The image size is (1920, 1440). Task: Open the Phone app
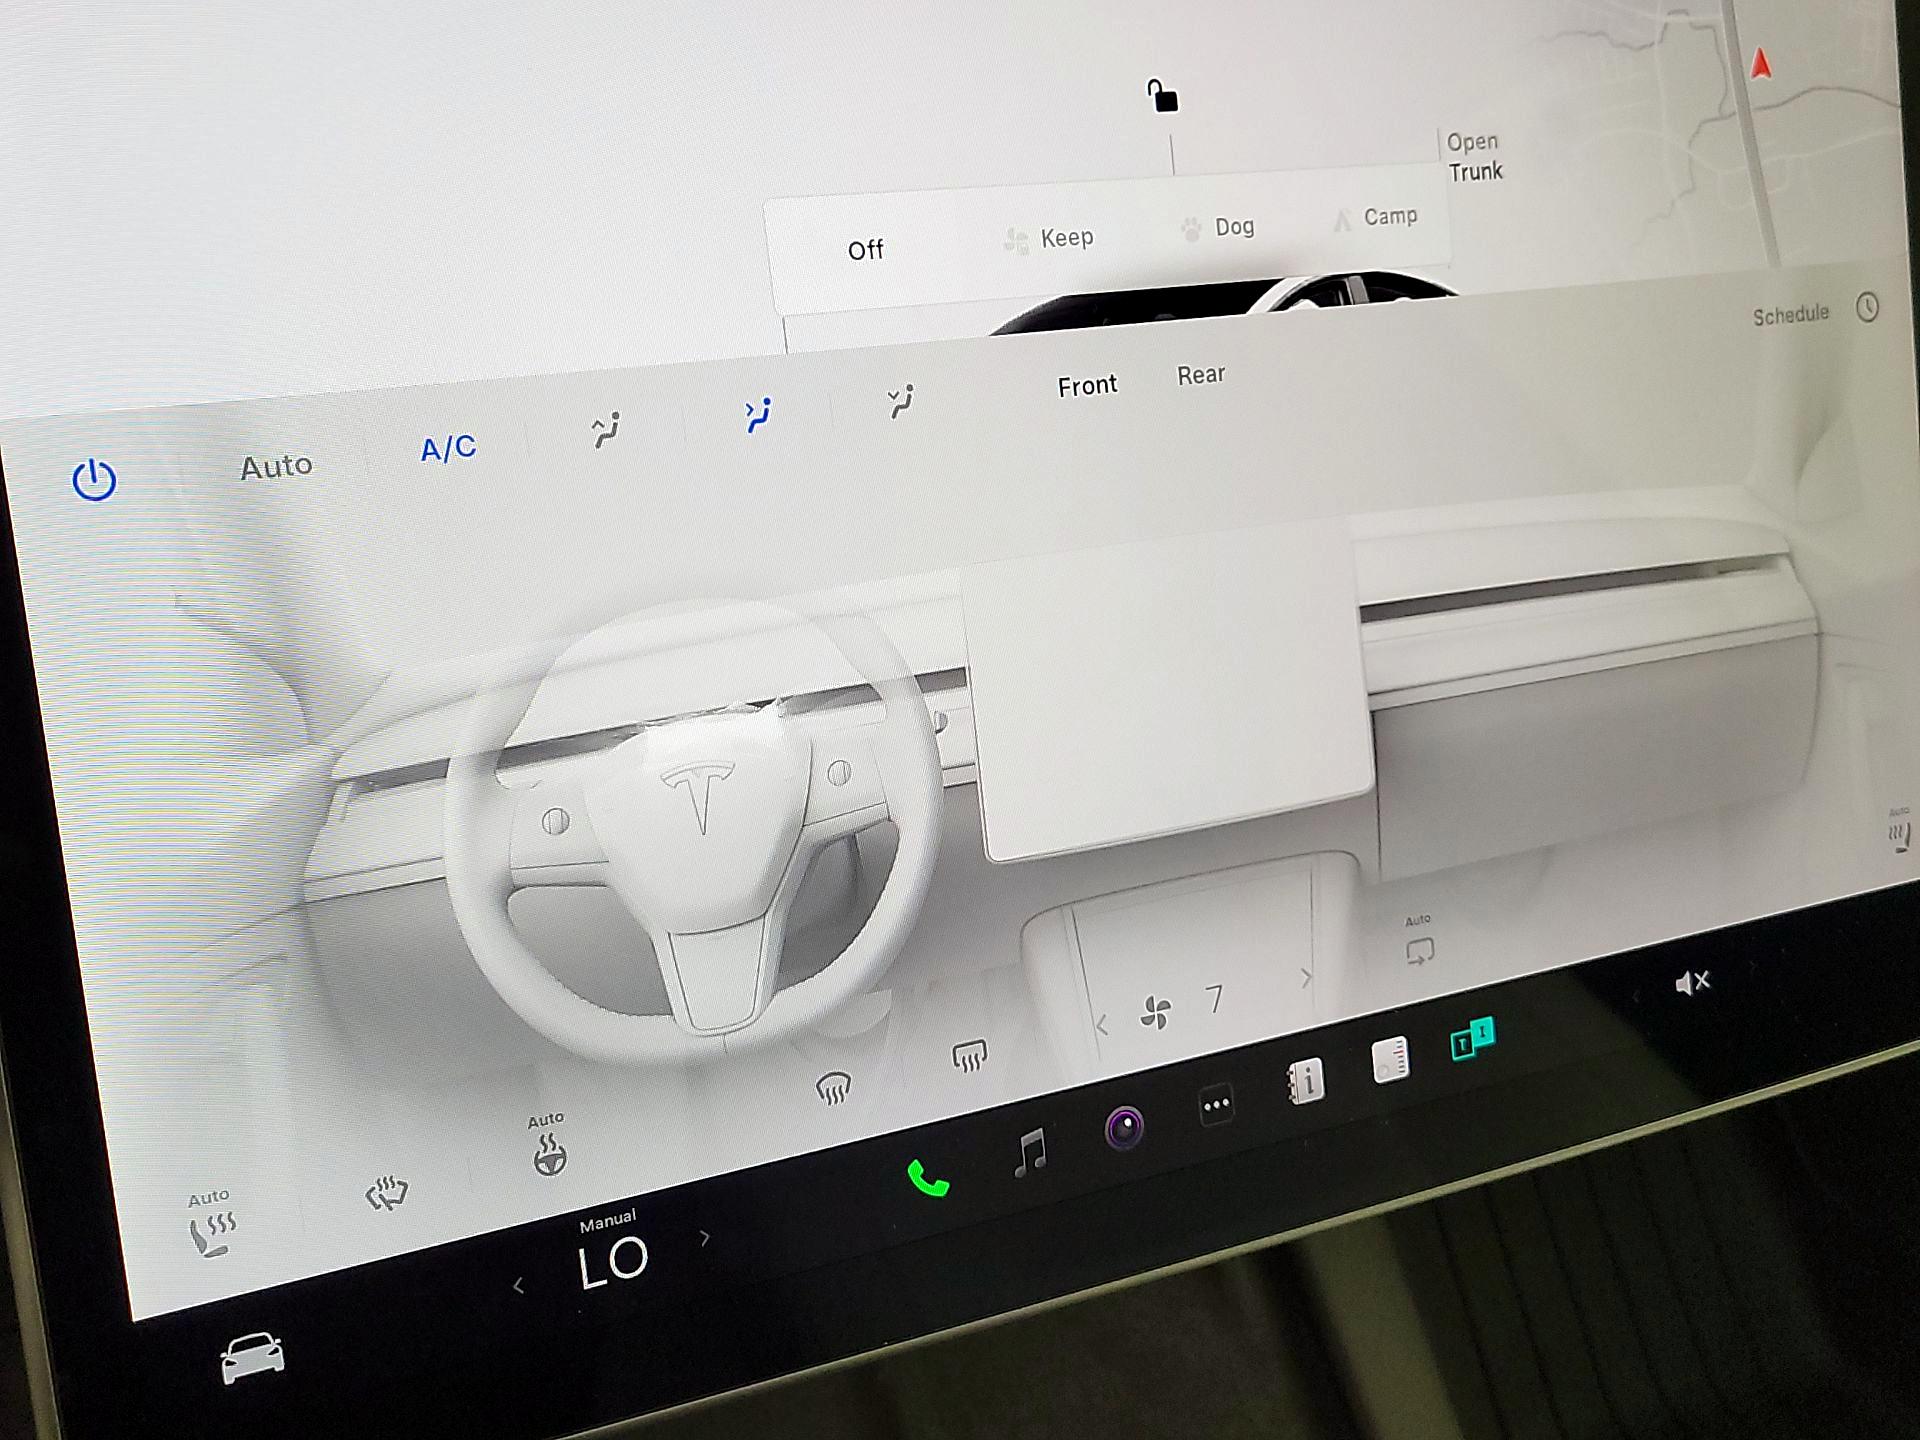927,1179
